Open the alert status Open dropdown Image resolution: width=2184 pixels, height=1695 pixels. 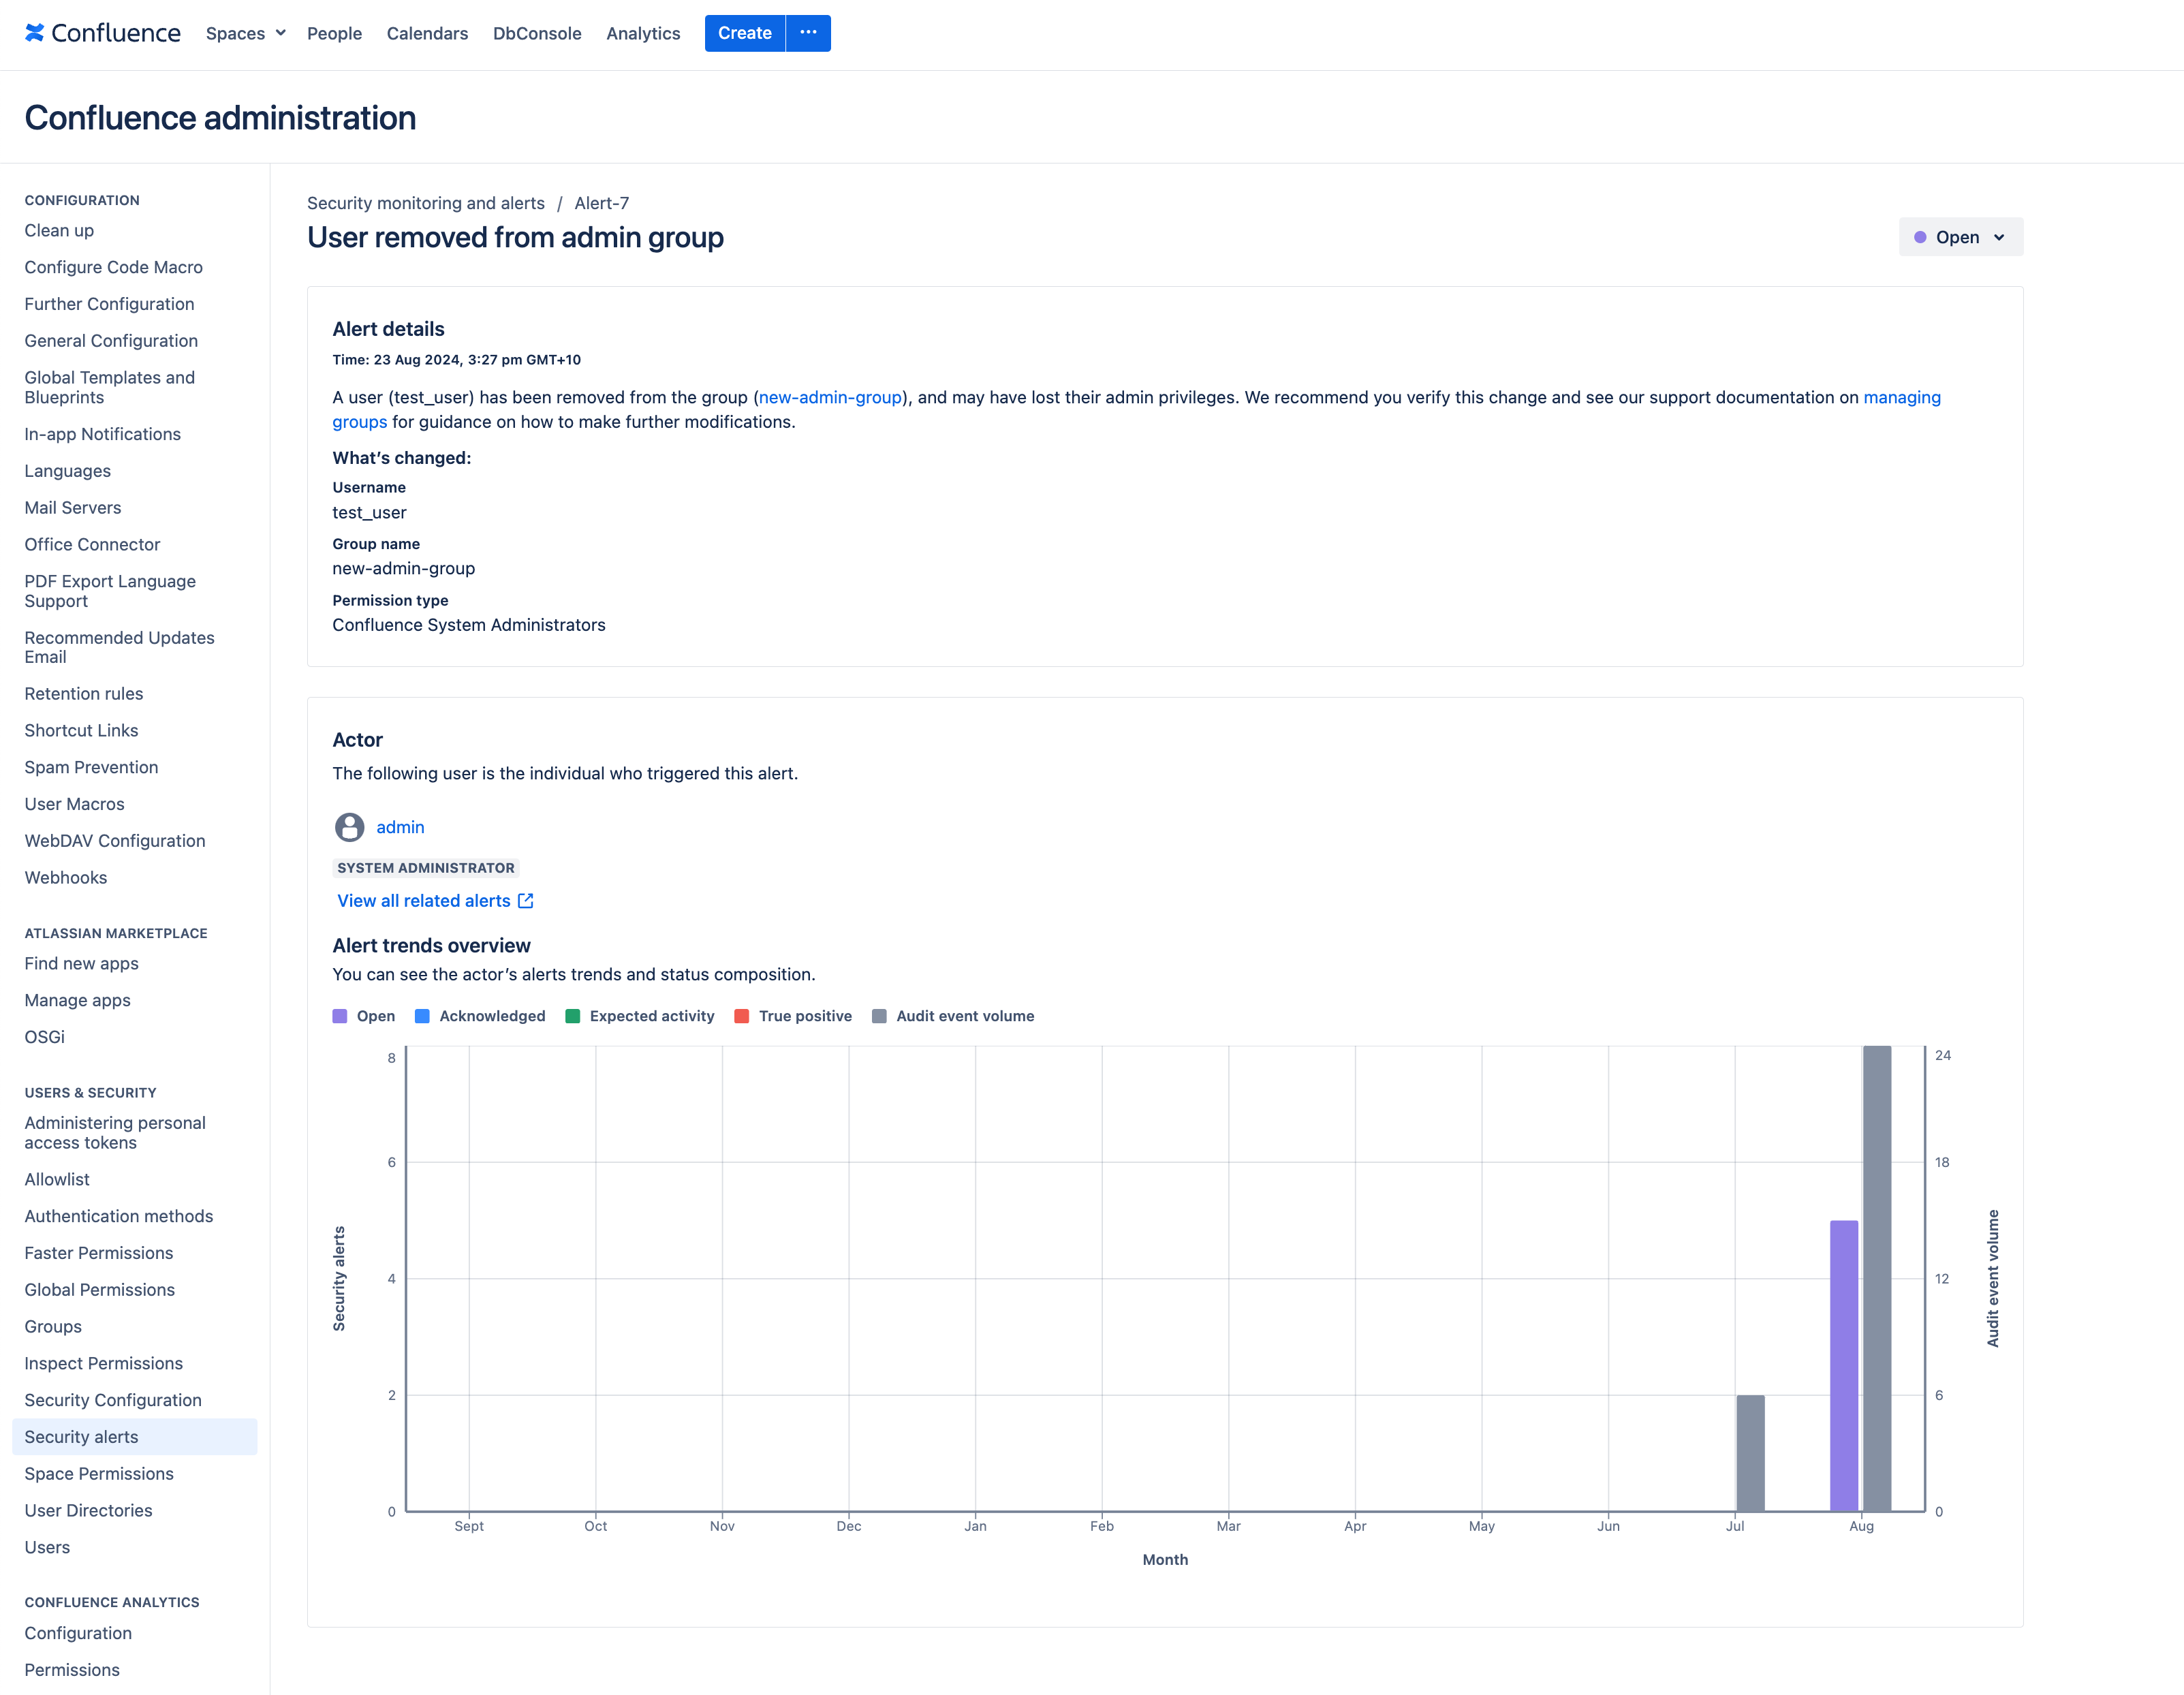click(x=1960, y=237)
